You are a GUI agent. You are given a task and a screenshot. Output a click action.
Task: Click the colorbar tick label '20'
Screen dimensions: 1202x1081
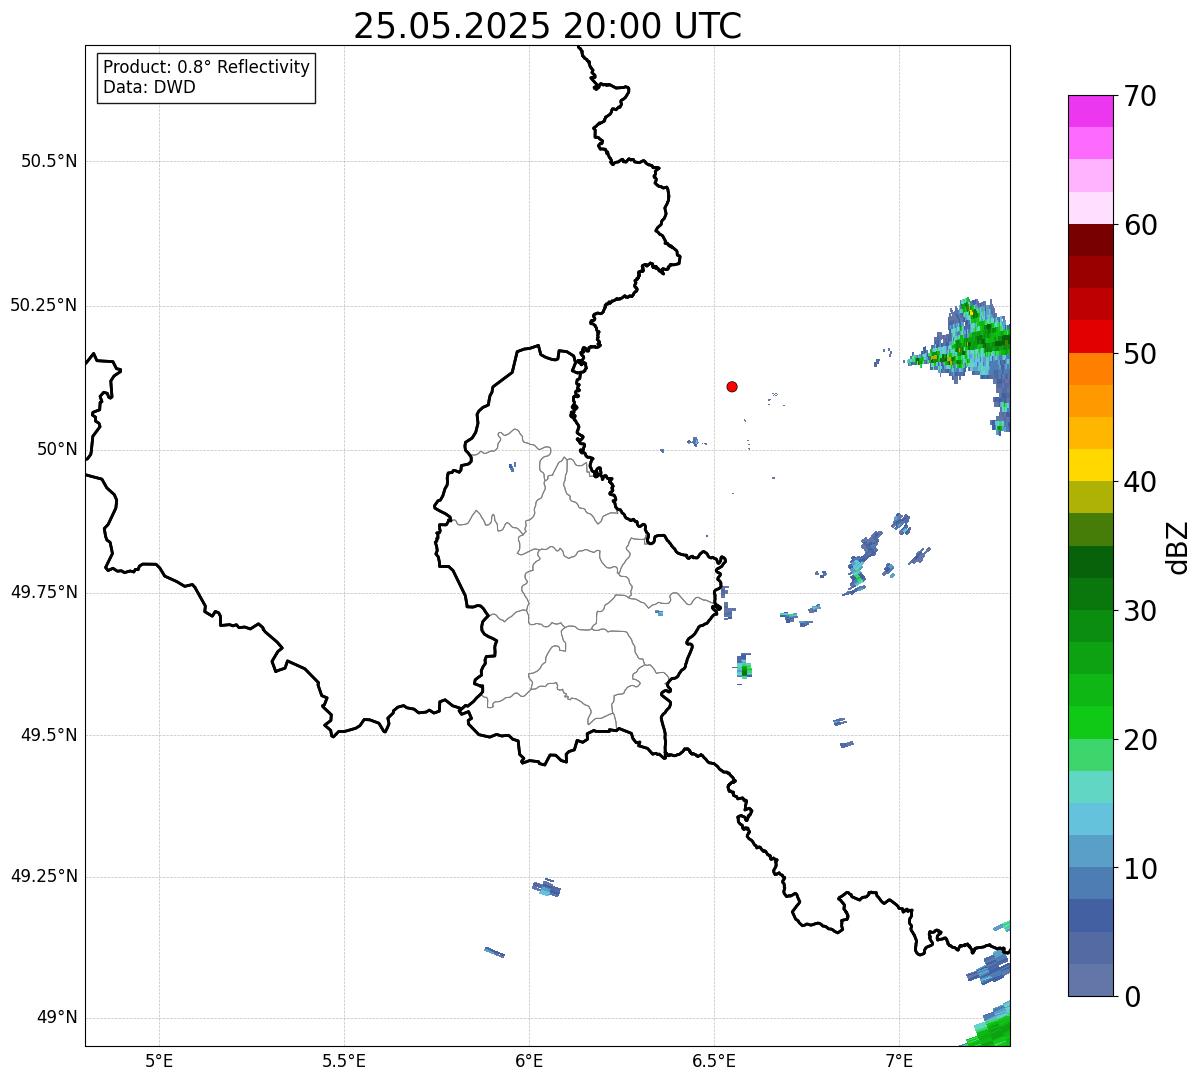click(1140, 740)
